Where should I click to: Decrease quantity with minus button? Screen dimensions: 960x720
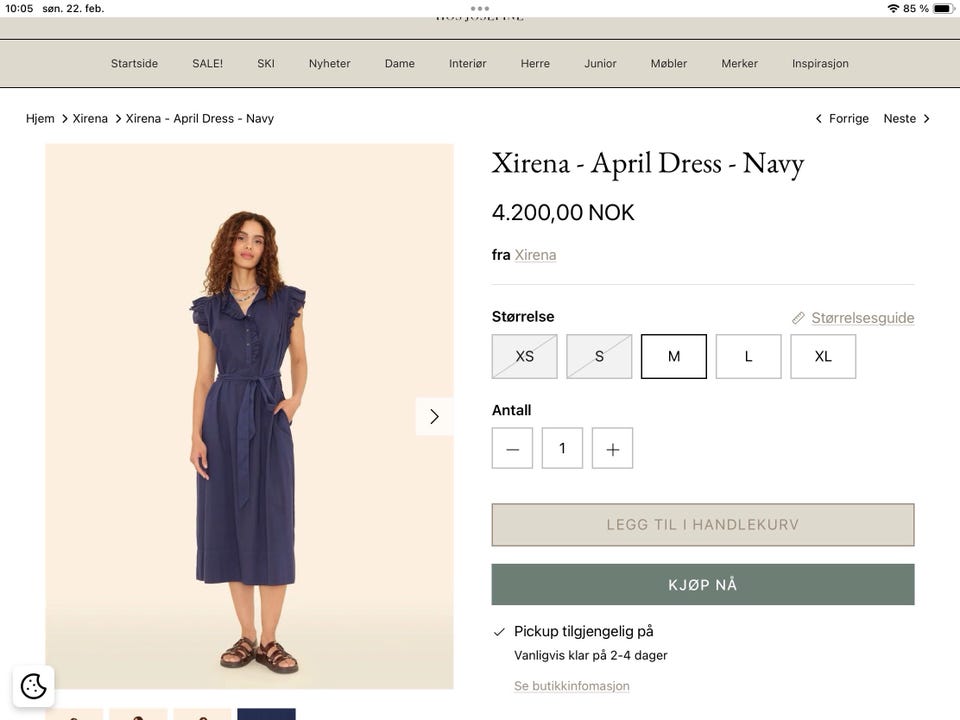pos(512,448)
